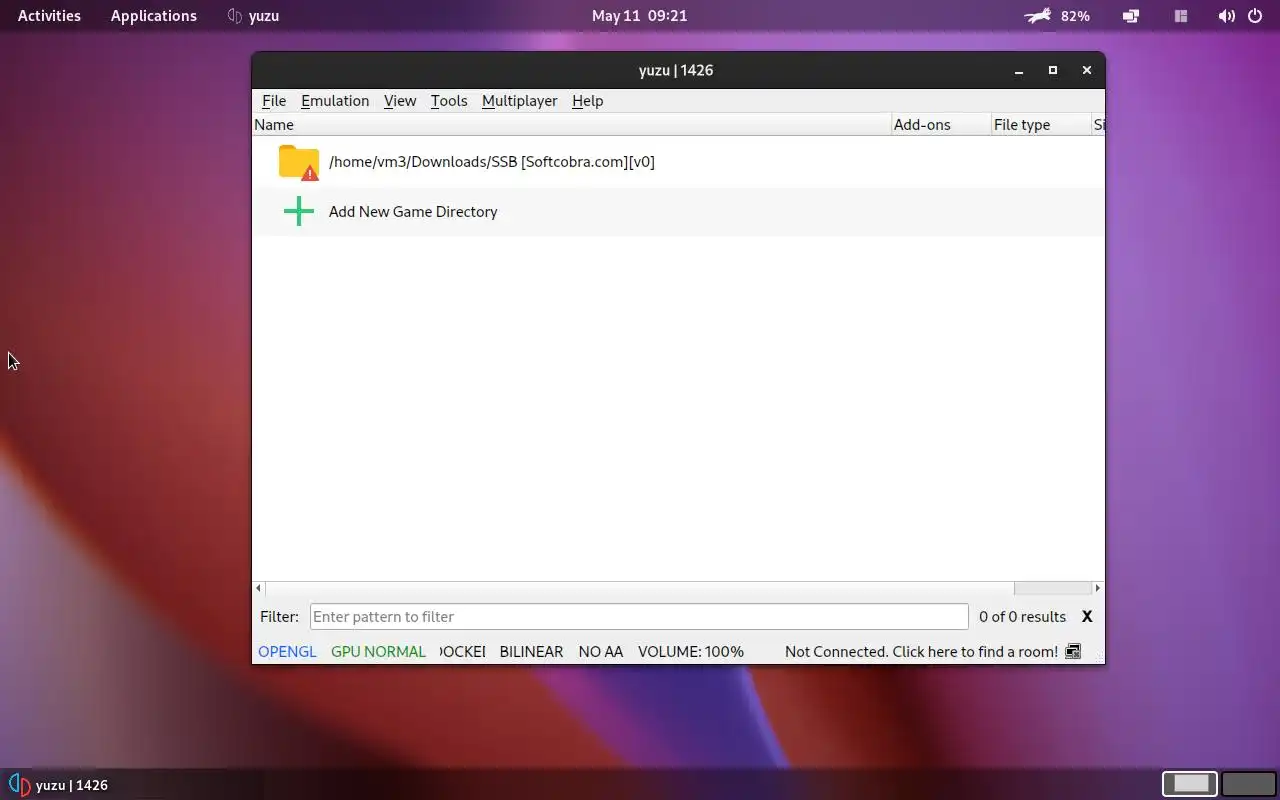Switch to the first workspace thumbnail

tap(1190, 784)
